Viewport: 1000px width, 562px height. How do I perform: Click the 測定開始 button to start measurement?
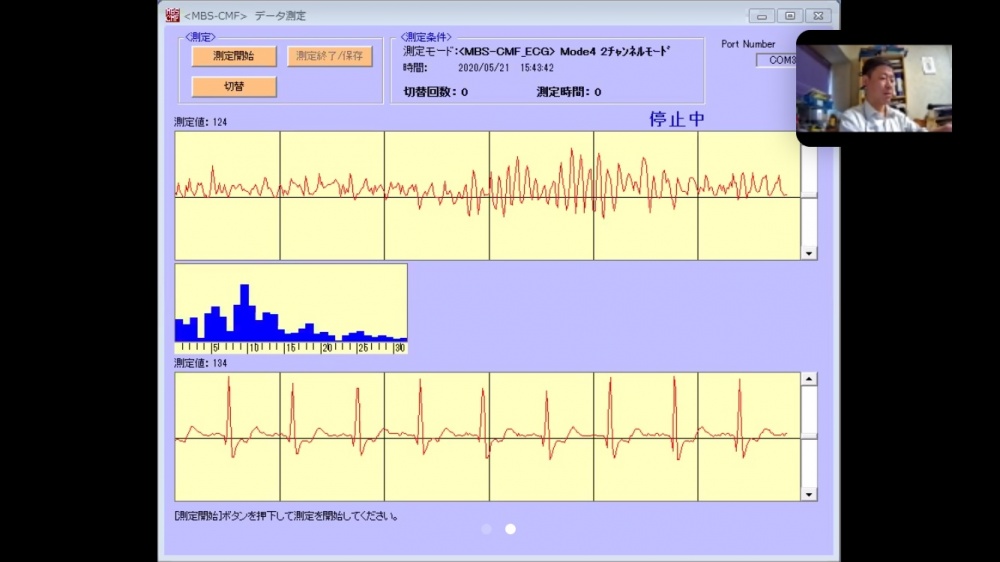[234, 57]
